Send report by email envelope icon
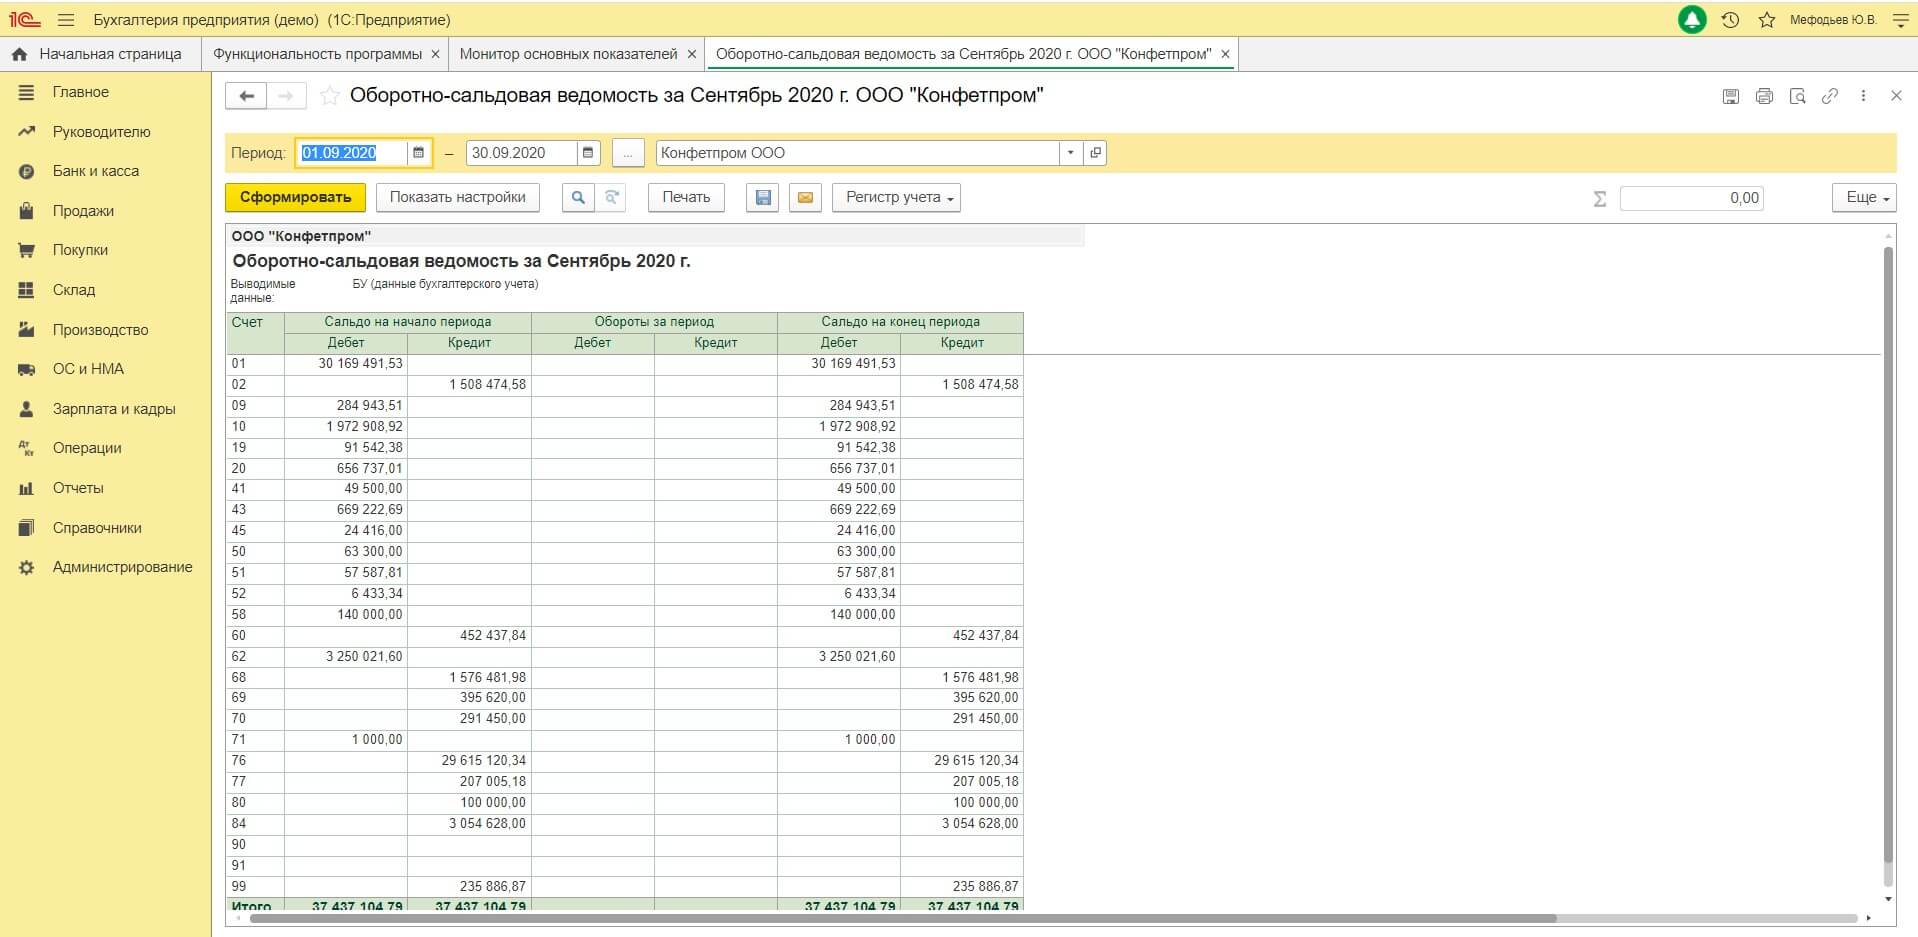1918x937 pixels. pyautogui.click(x=805, y=198)
